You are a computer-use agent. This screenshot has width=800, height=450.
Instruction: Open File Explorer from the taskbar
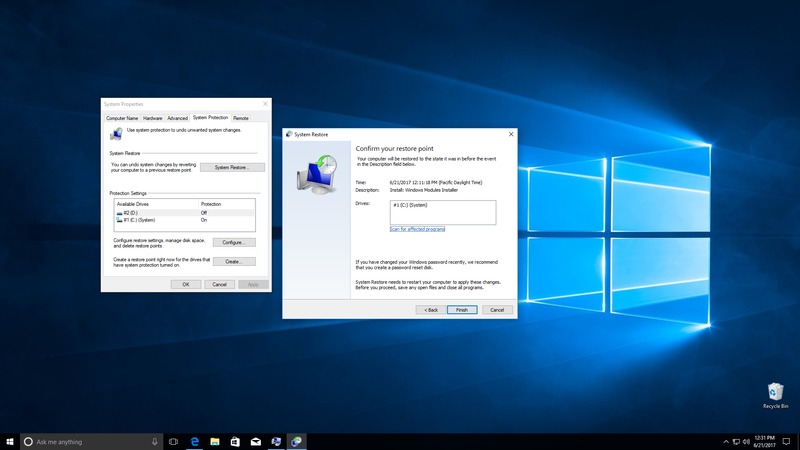click(x=215, y=441)
